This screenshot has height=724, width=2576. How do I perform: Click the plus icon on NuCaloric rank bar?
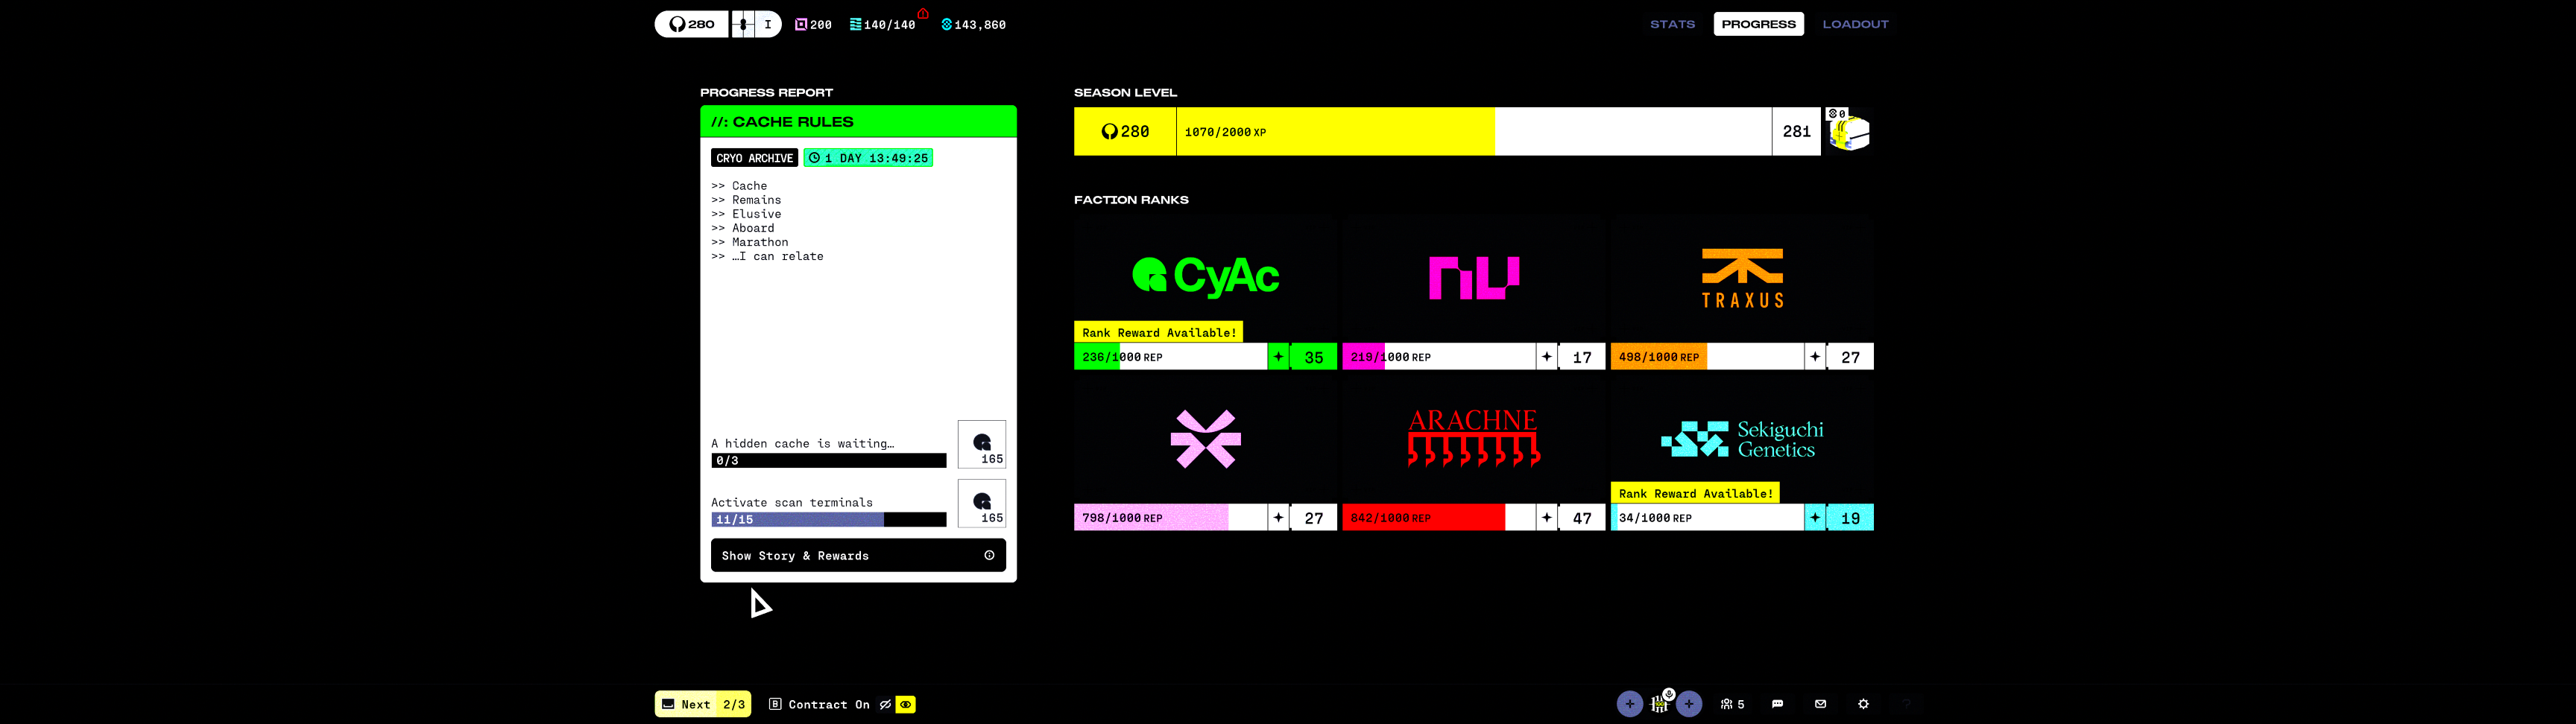point(1546,357)
